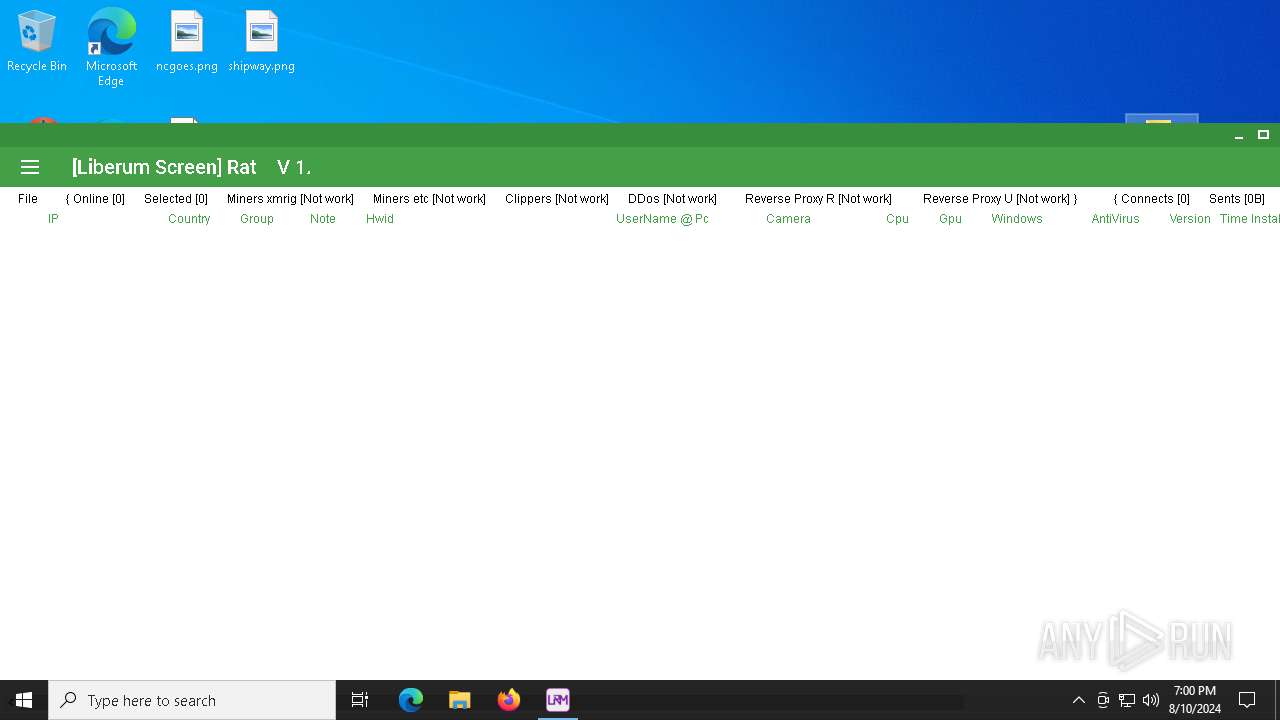The height and width of the screenshot is (720, 1280).
Task: Click the Connects [0] indicator
Action: point(1152,199)
